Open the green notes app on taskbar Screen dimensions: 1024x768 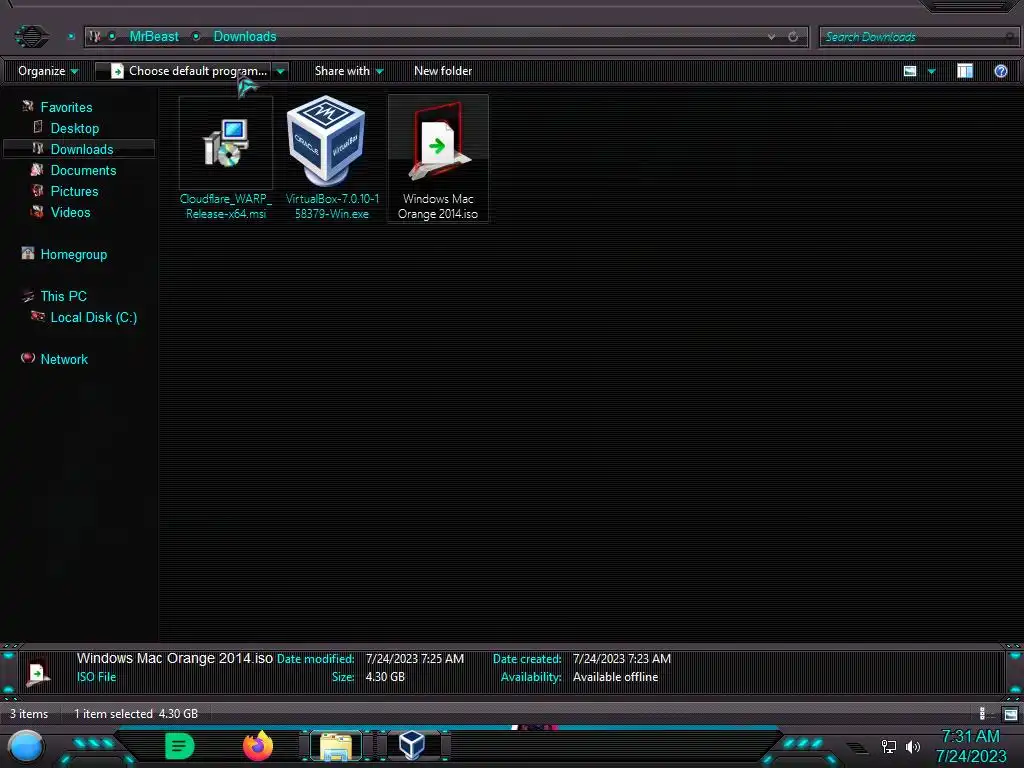[180, 746]
